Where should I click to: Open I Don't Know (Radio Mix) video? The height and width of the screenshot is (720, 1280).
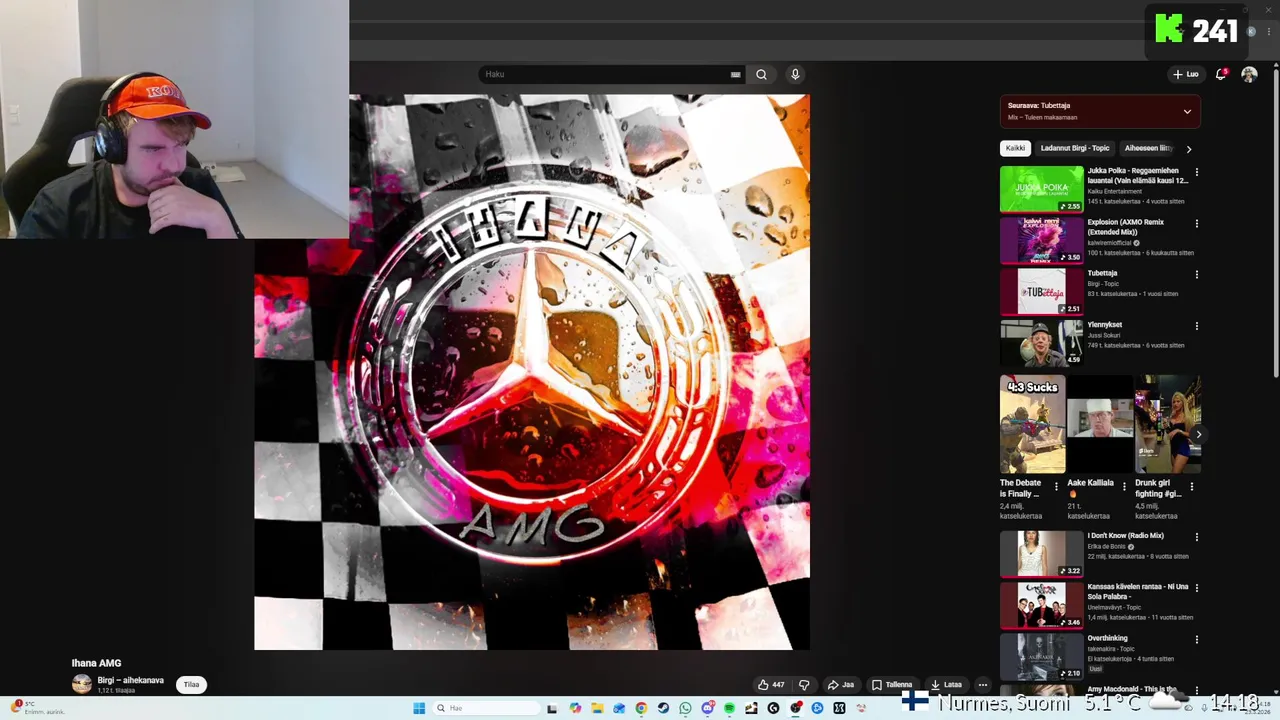1041,554
